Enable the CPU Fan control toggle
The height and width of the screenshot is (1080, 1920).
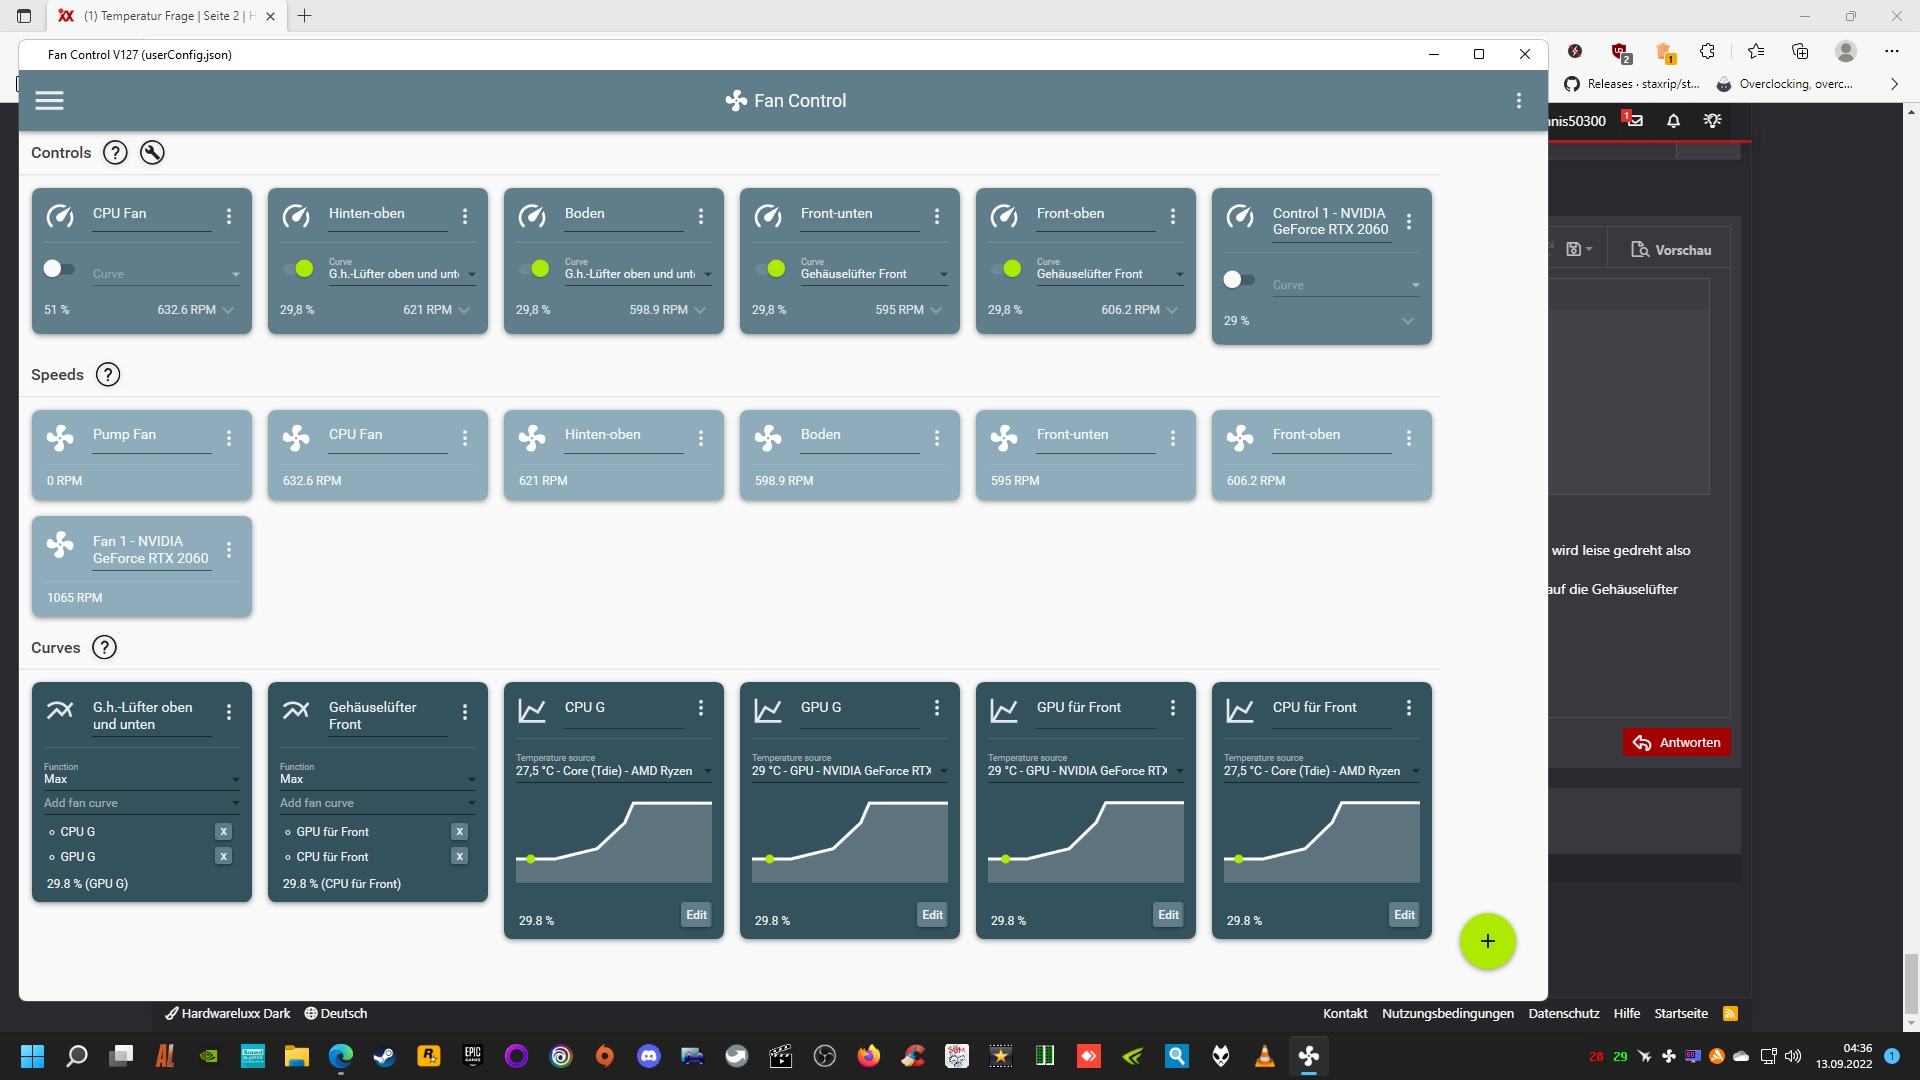[x=59, y=269]
